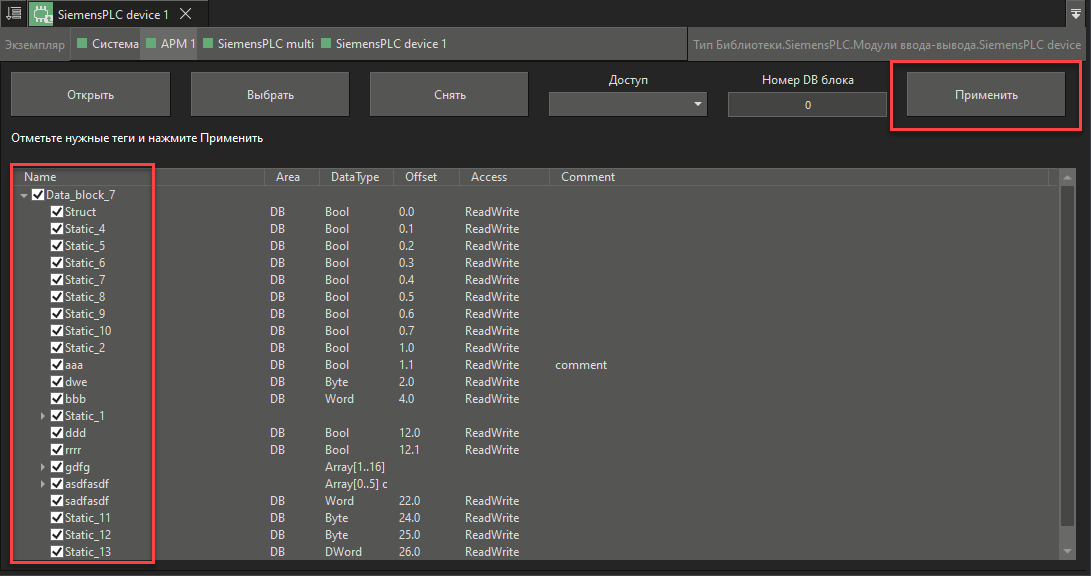
Task: Uncheck the Static_12 checkbox
Action: pyautogui.click(x=57, y=534)
